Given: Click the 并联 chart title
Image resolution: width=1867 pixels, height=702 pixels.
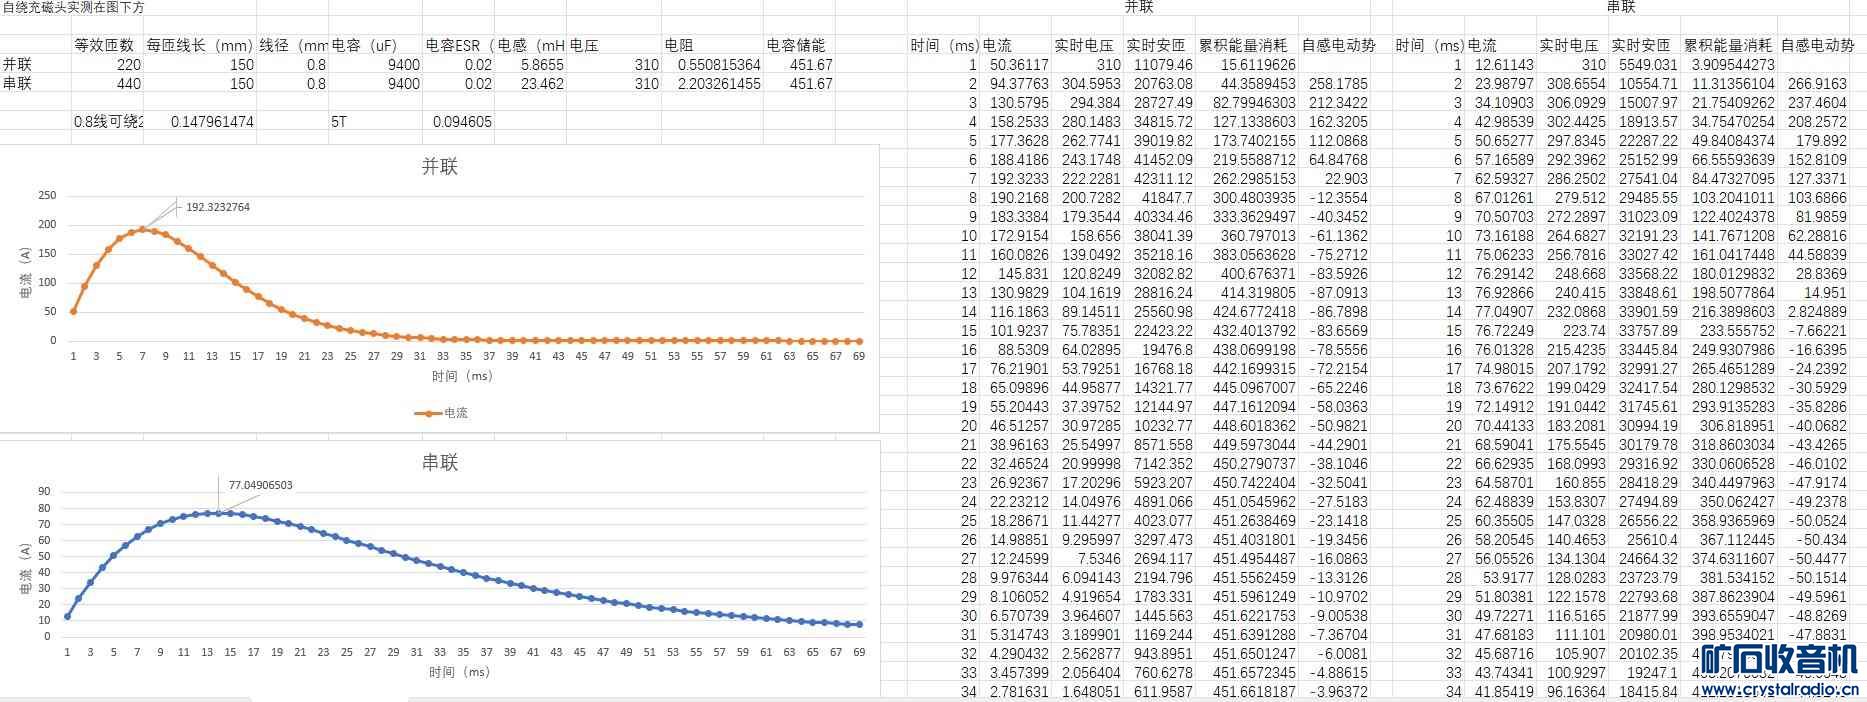Looking at the screenshot, I should [x=439, y=167].
